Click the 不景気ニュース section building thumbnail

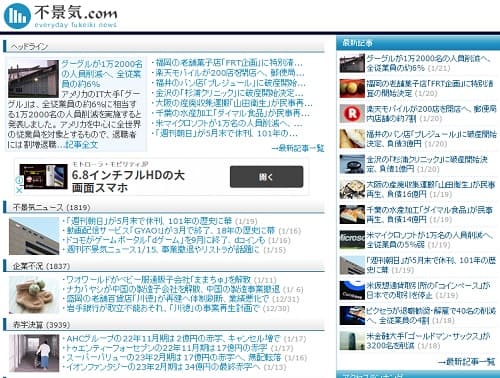pos(34,236)
